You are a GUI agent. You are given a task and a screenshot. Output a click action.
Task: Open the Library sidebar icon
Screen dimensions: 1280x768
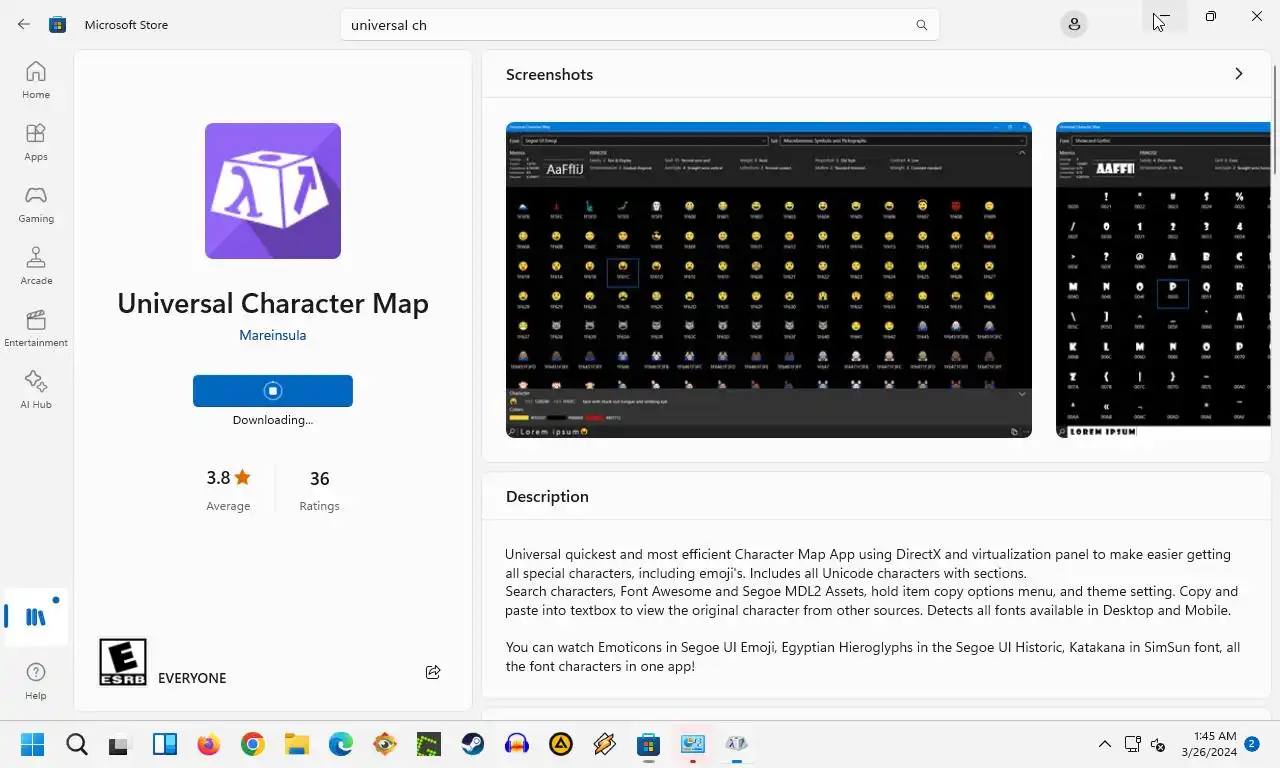click(36, 616)
